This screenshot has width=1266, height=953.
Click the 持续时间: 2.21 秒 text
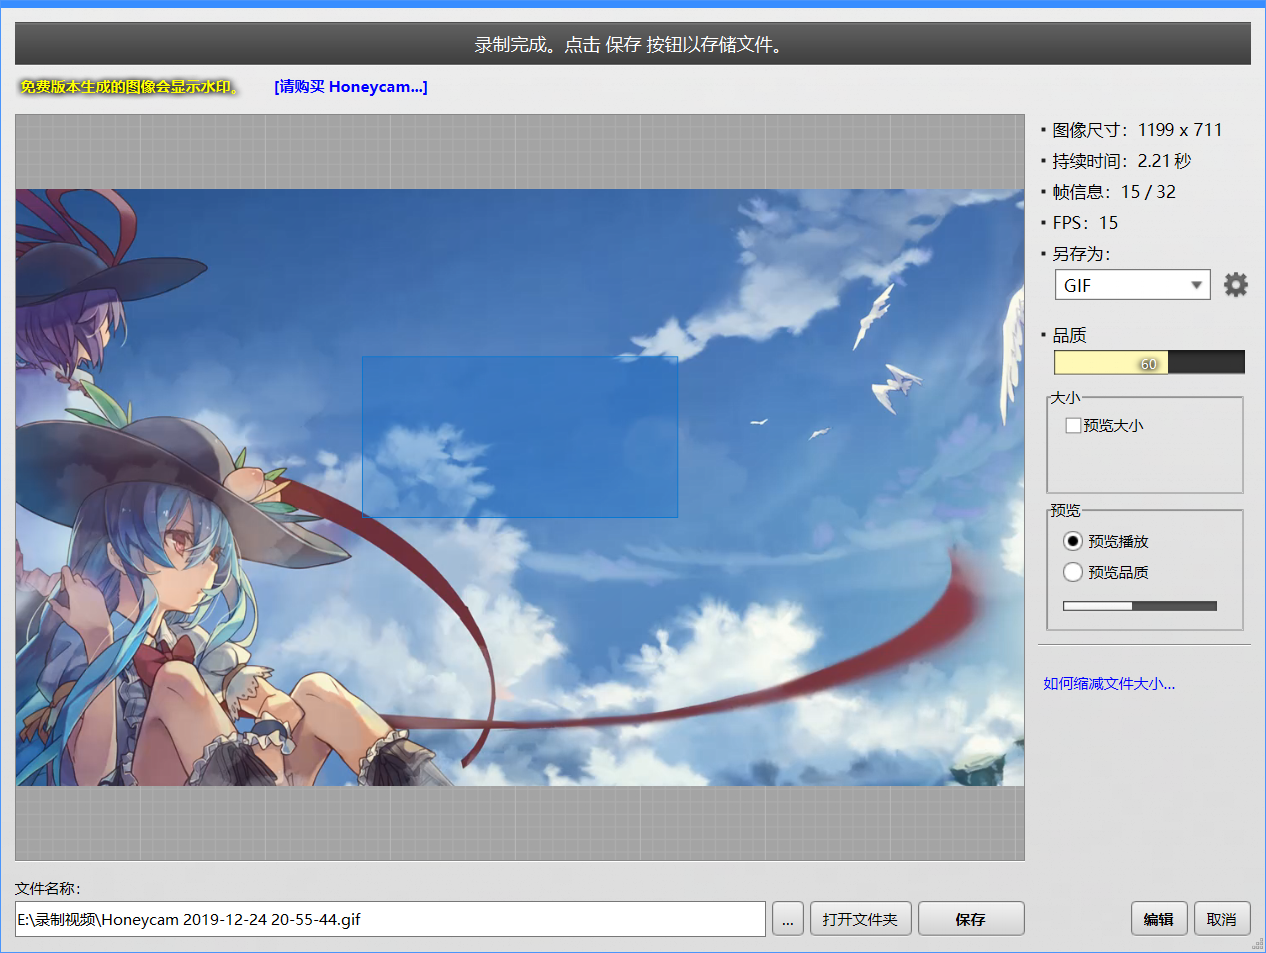(1122, 161)
